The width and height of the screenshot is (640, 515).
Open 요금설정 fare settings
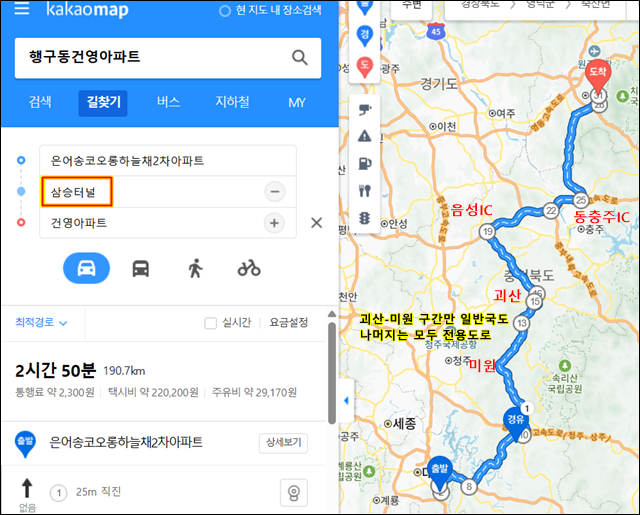click(289, 322)
